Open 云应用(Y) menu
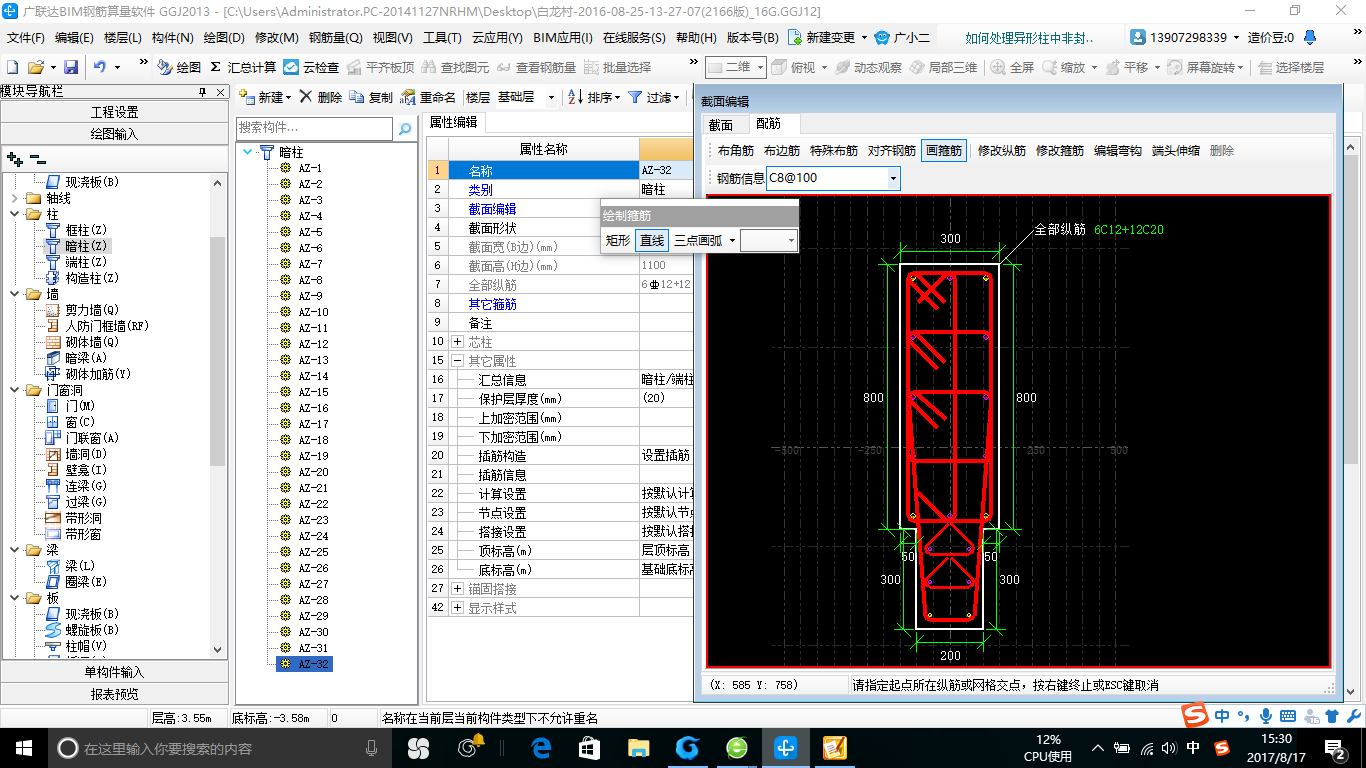 tap(497, 37)
